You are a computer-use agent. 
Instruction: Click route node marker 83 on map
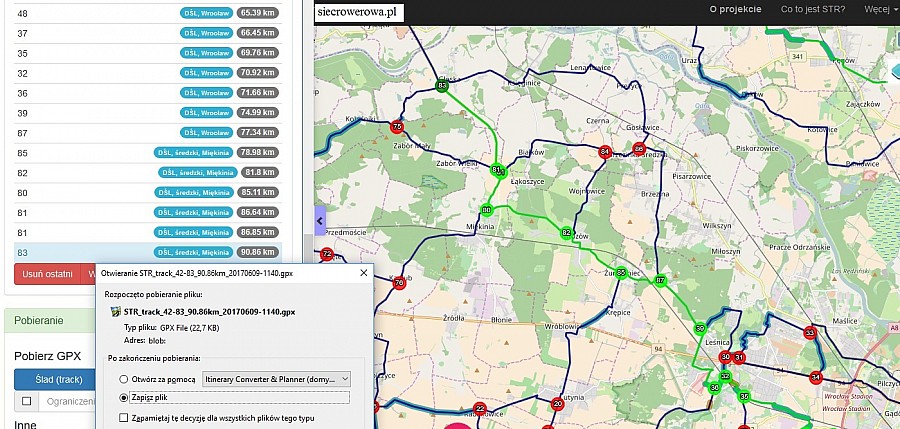point(442,87)
